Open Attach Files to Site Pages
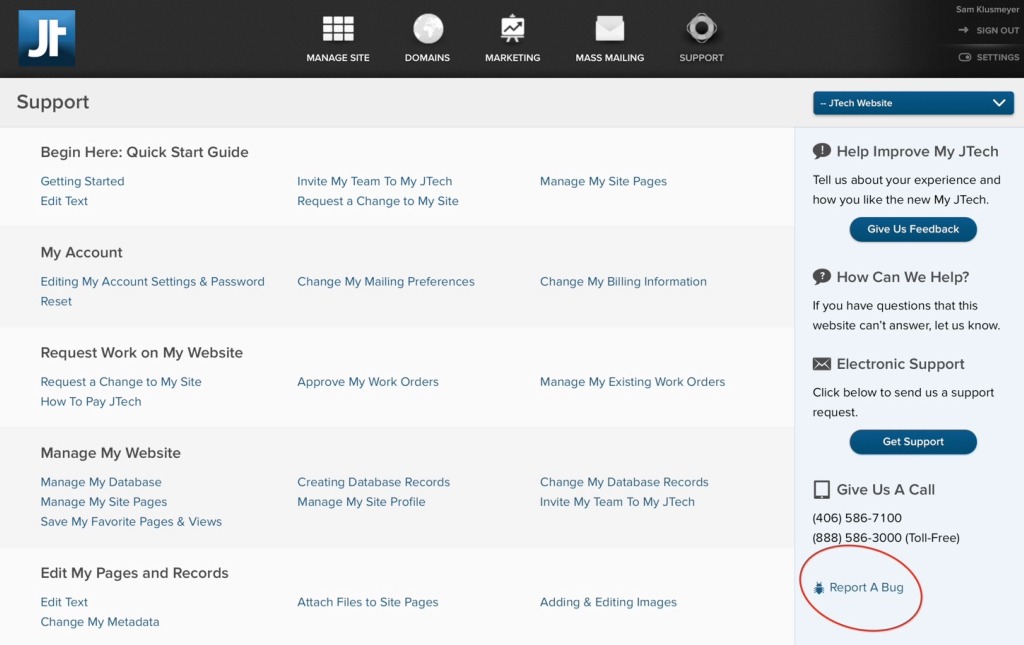The width and height of the screenshot is (1024, 645). click(368, 602)
